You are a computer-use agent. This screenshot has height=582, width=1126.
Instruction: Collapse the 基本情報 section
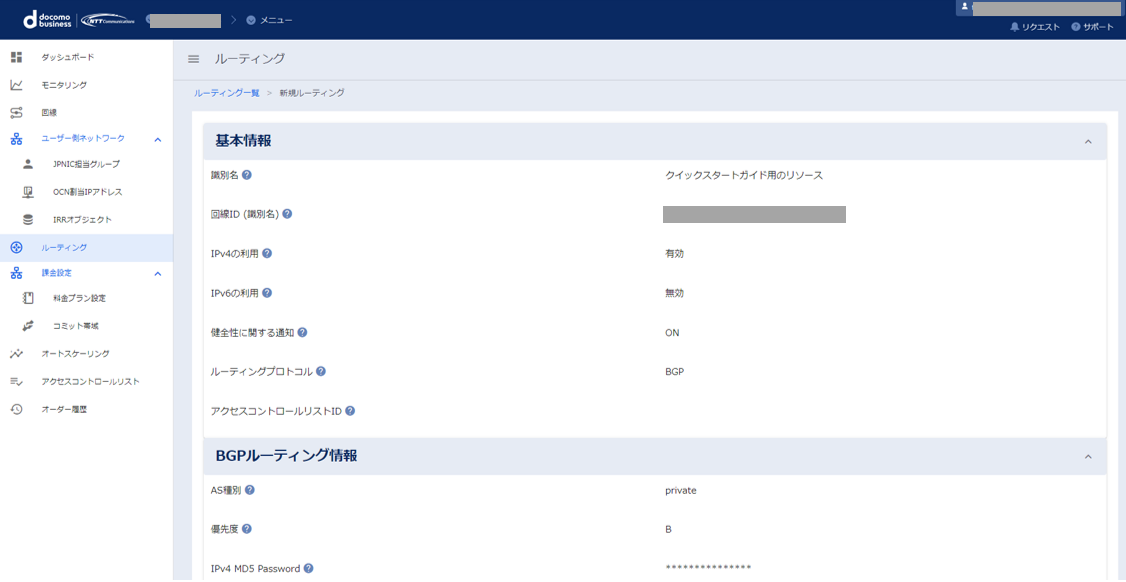(x=1088, y=142)
